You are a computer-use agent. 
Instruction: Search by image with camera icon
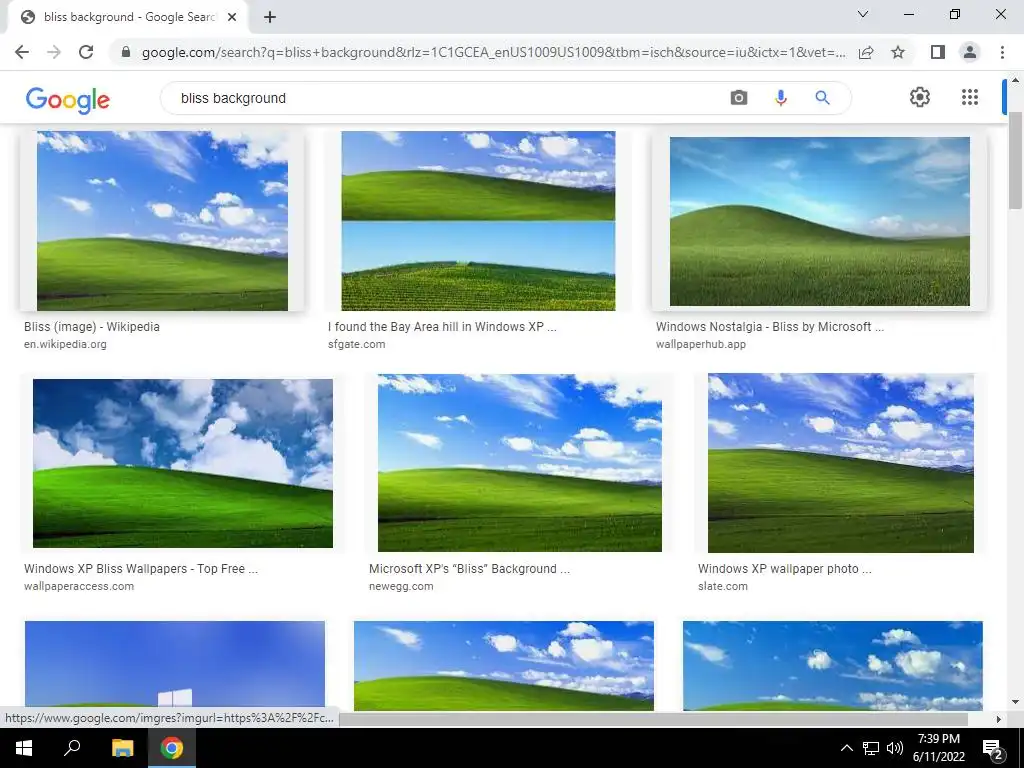coord(739,98)
